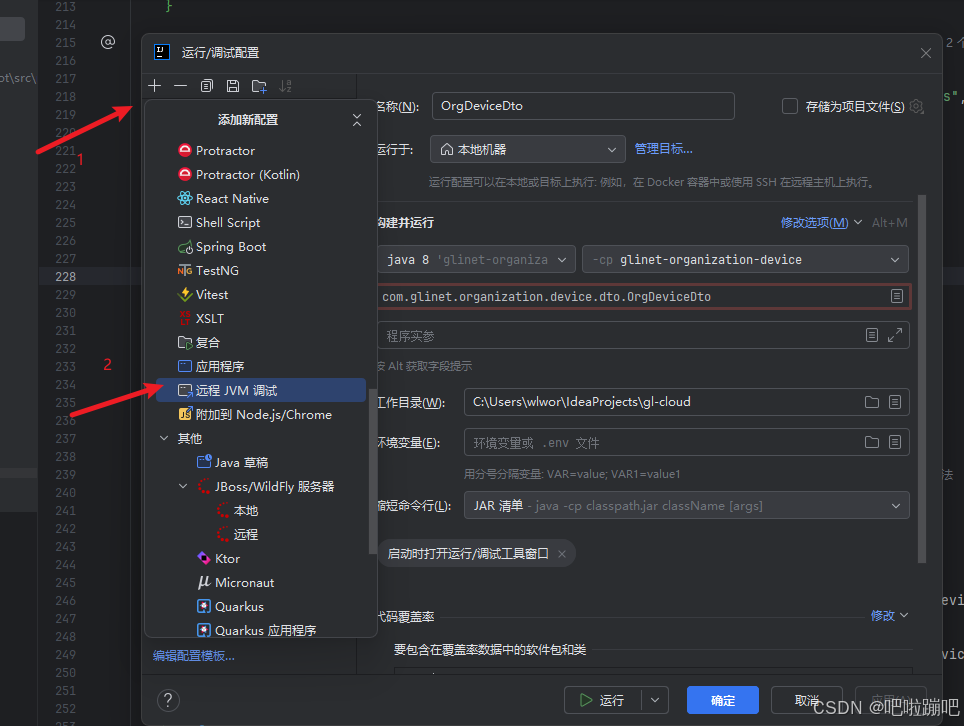The height and width of the screenshot is (726, 964).
Task: Open -cp glinet-organization-device module dropdown
Action: 745,259
